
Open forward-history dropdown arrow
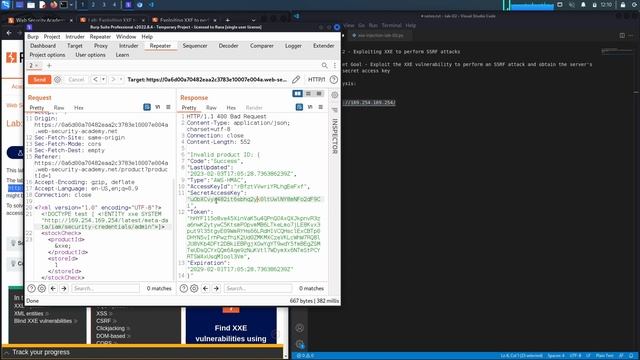[121, 80]
